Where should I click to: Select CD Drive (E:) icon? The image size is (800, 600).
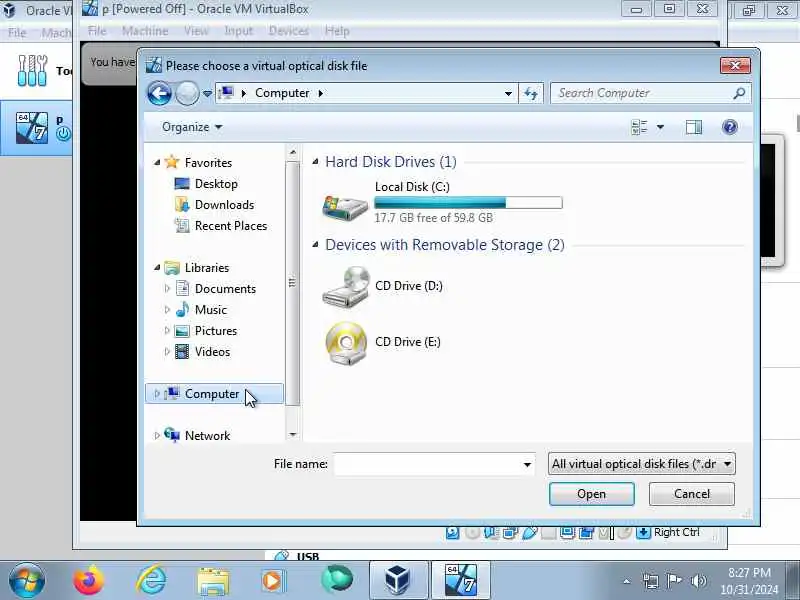click(346, 343)
